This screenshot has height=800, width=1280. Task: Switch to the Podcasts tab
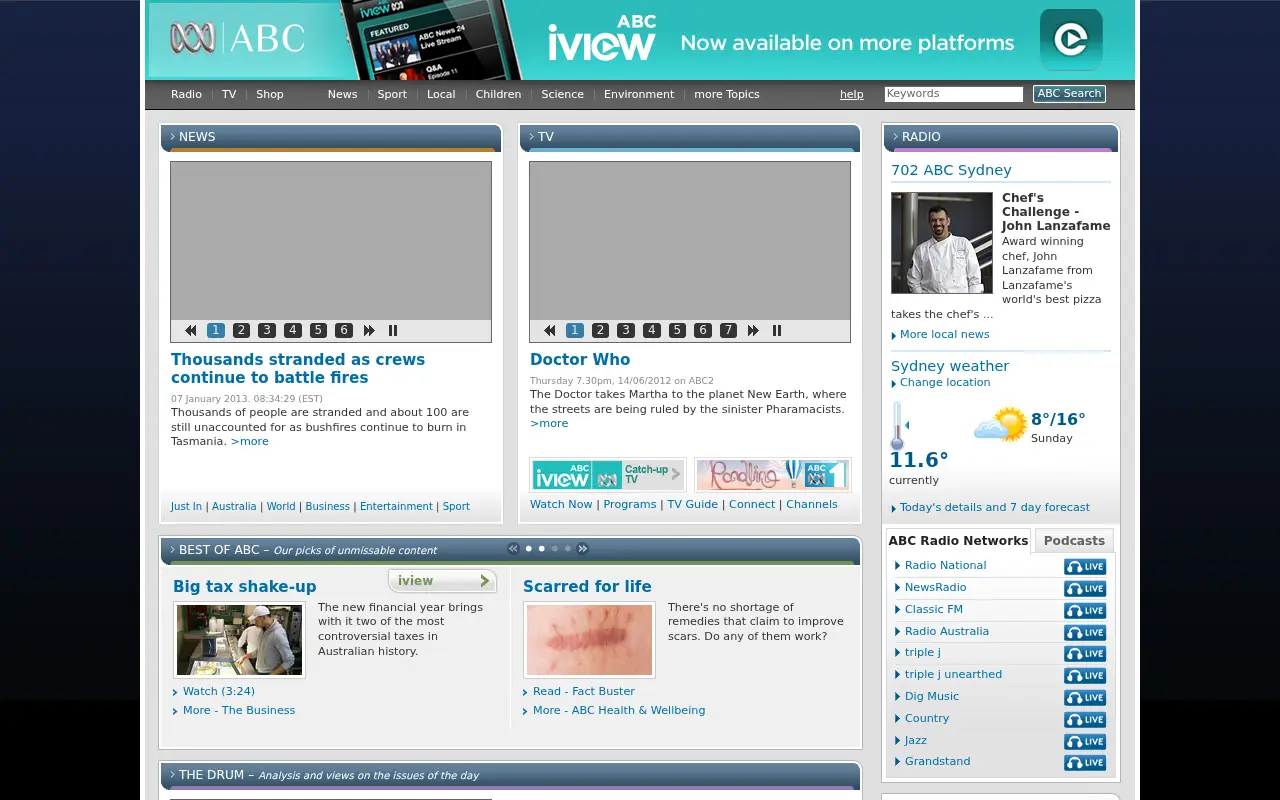(1074, 540)
